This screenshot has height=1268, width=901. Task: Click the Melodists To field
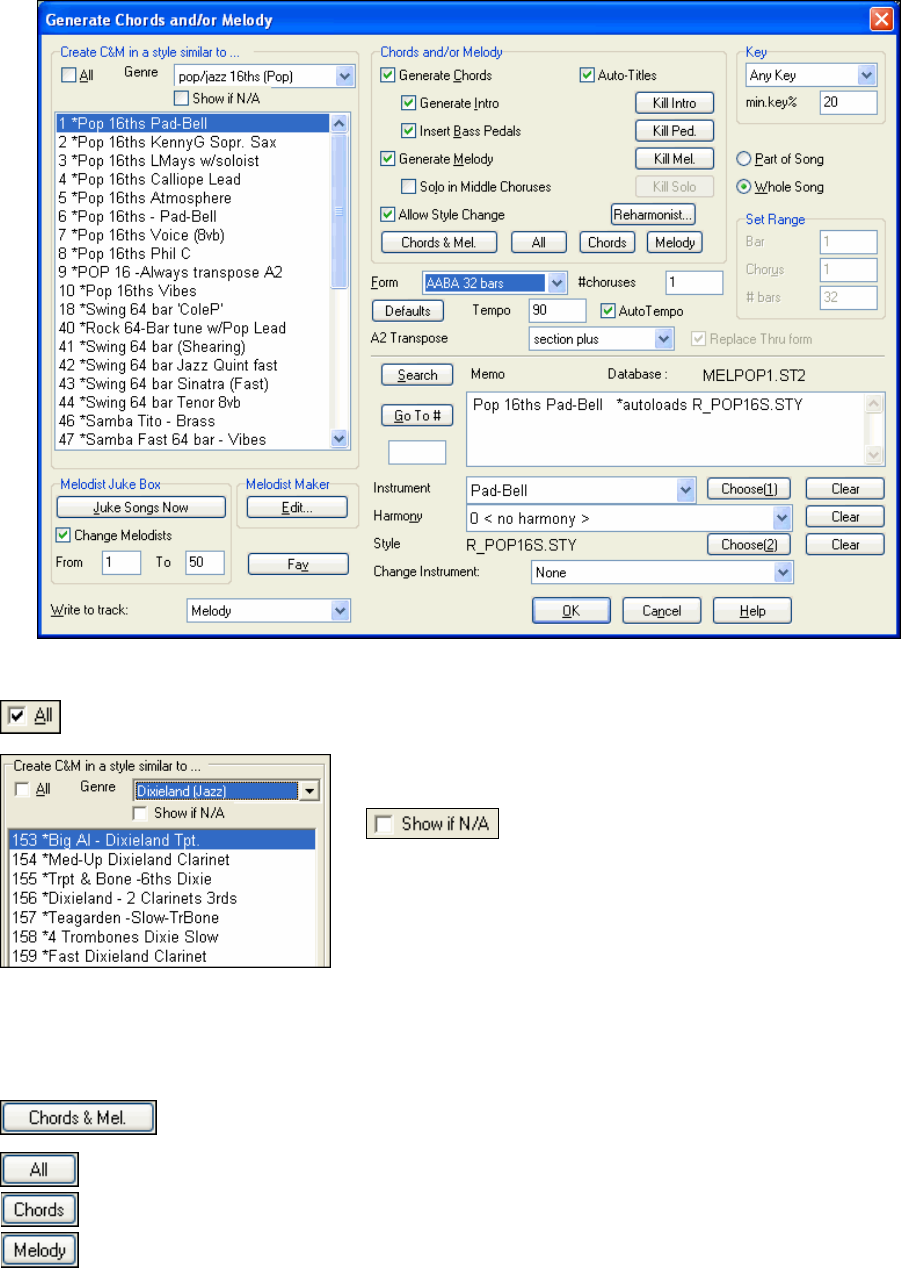click(205, 563)
